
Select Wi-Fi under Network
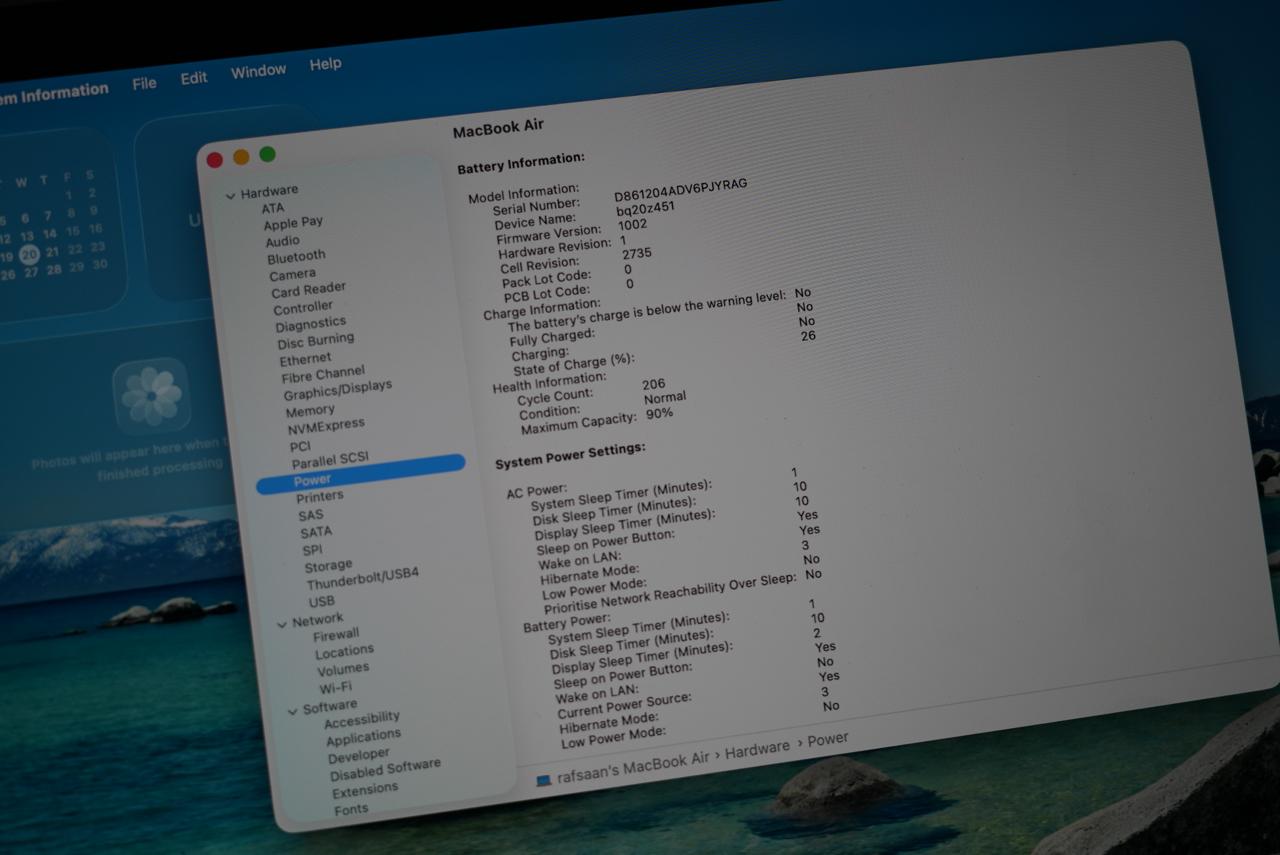pyautogui.click(x=335, y=688)
